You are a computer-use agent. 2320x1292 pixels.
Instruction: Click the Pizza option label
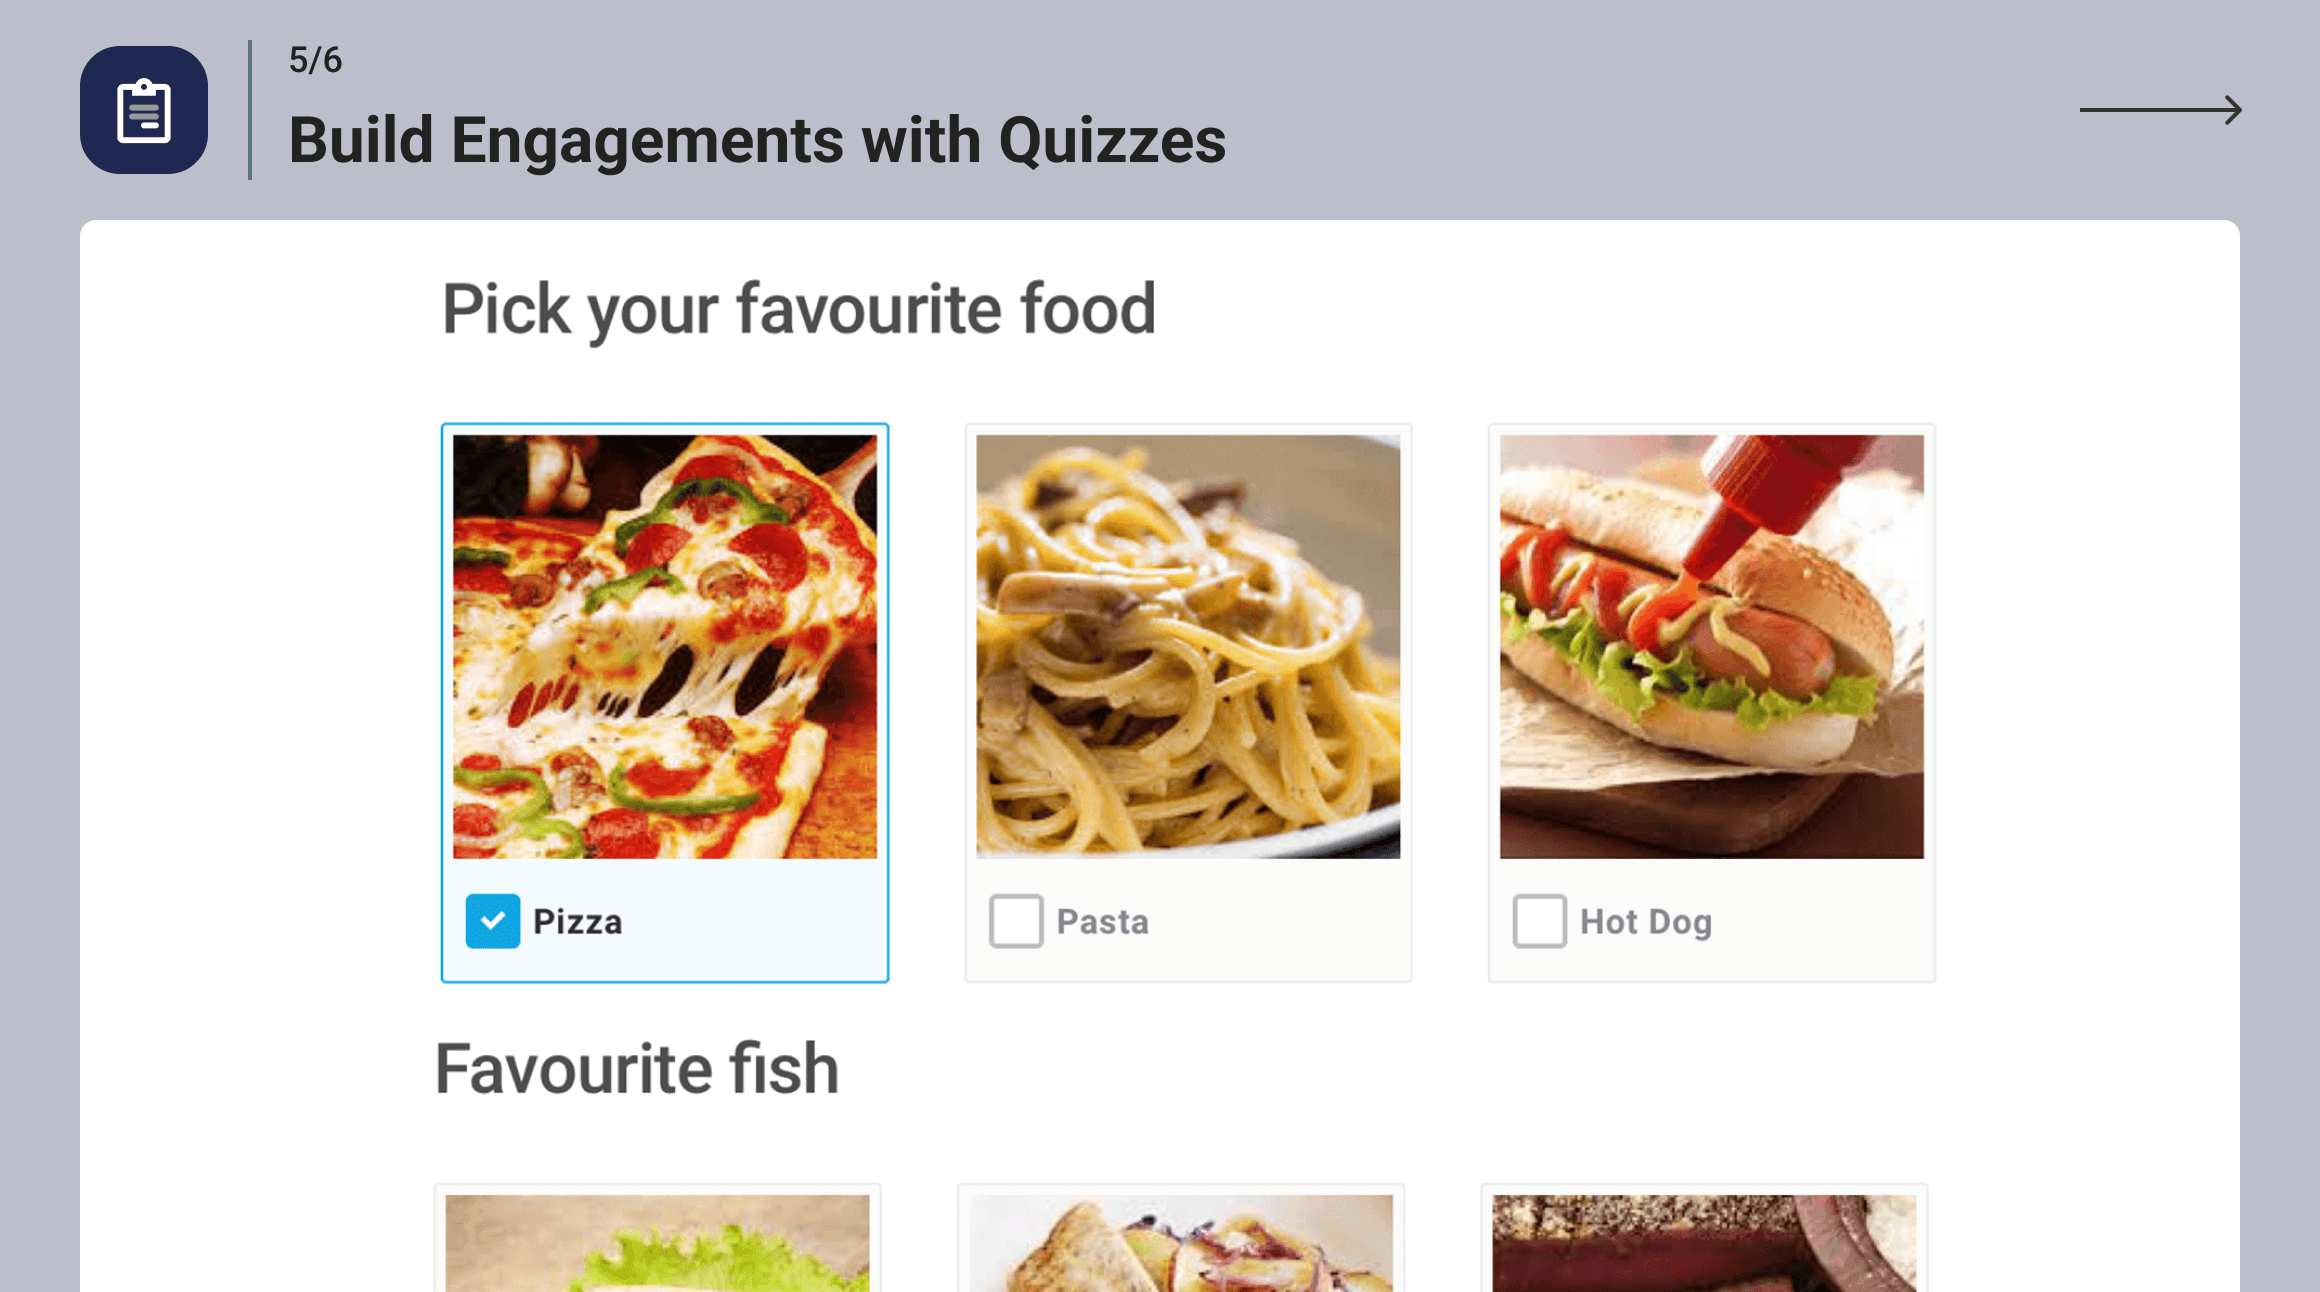coord(577,922)
